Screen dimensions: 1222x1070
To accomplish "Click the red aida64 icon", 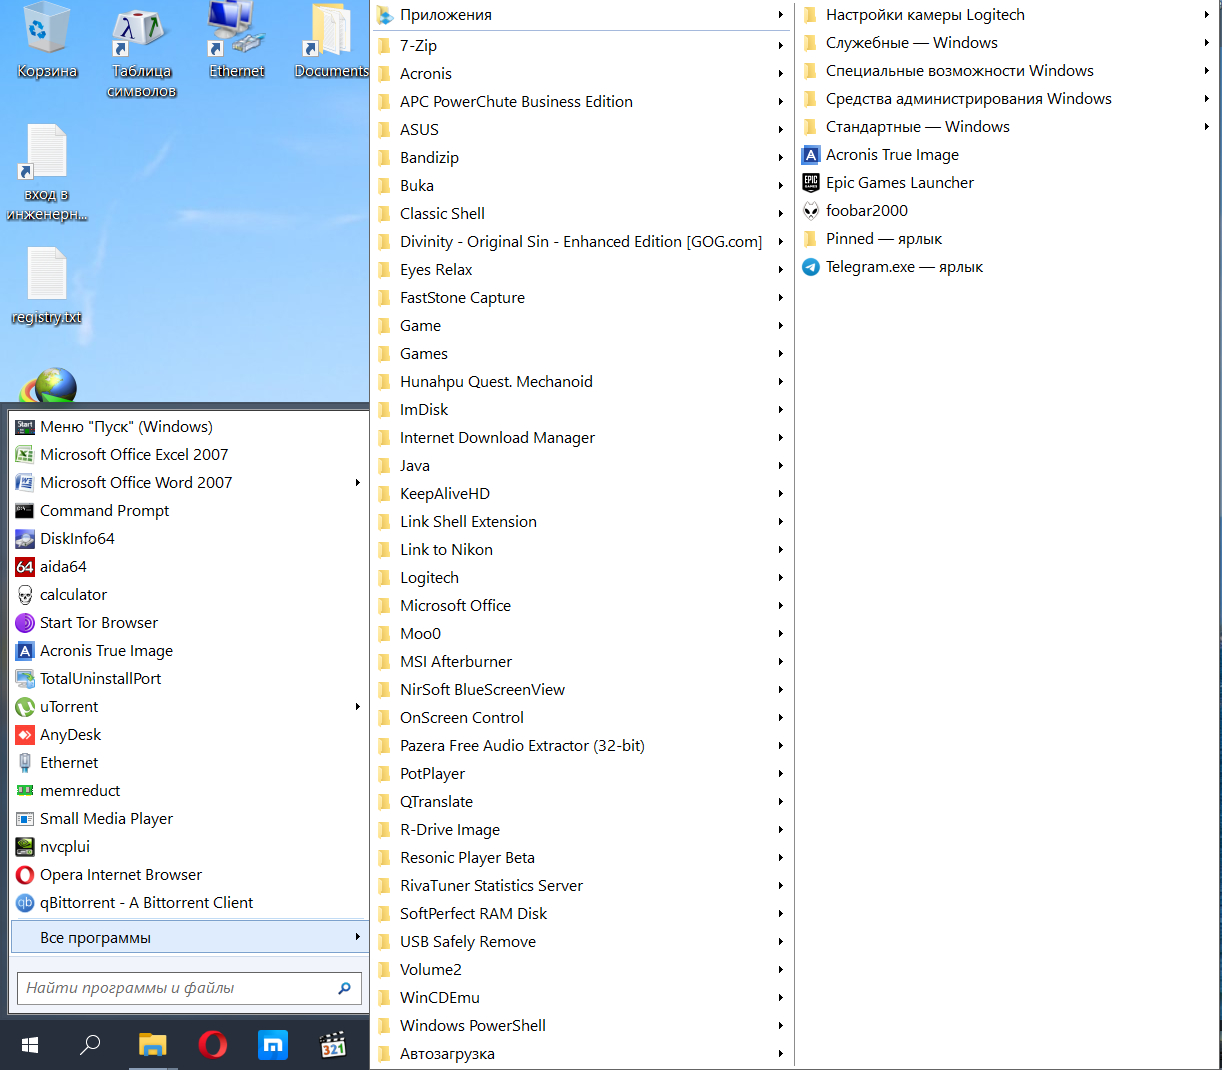I will coord(25,567).
